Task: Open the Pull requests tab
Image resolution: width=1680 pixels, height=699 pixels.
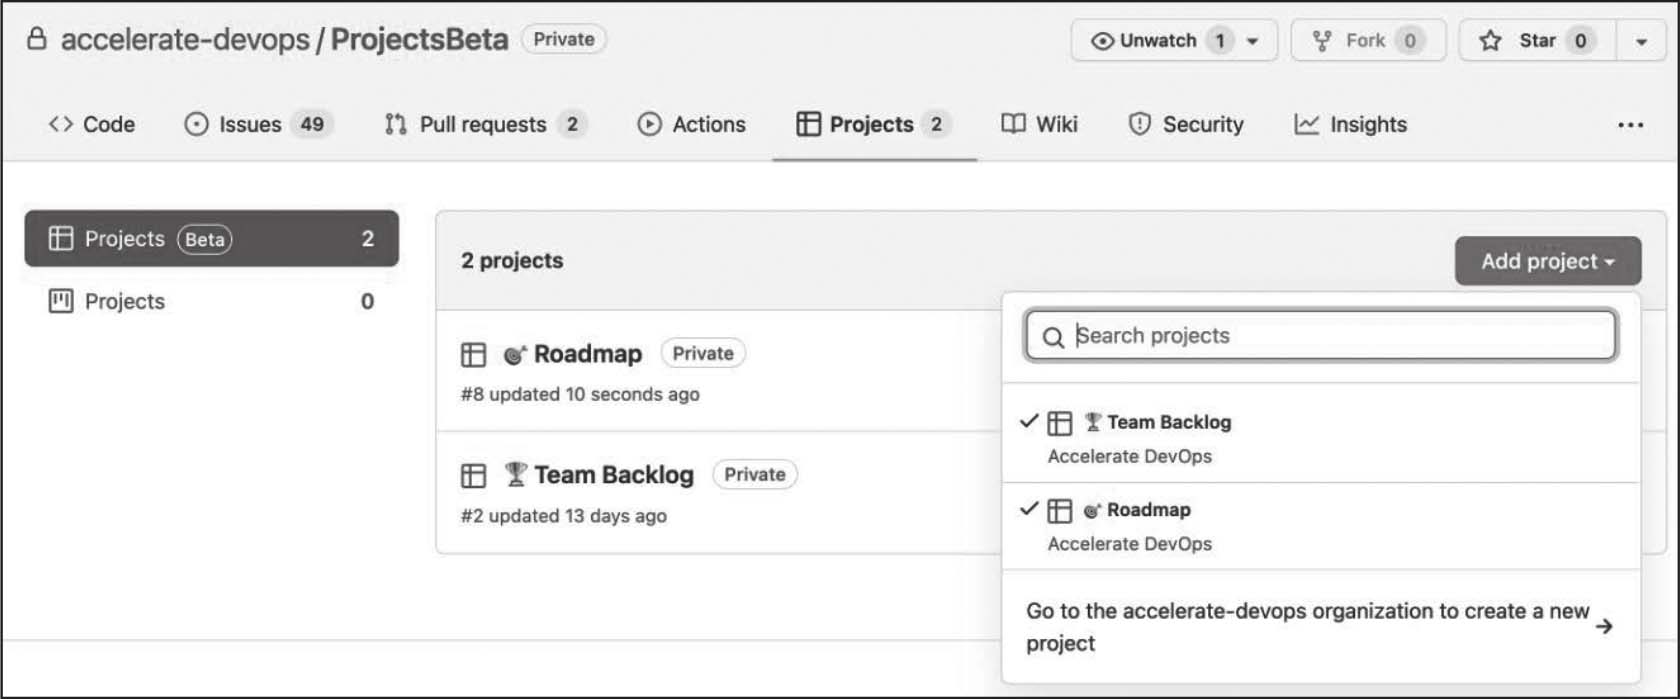Action: (x=484, y=125)
